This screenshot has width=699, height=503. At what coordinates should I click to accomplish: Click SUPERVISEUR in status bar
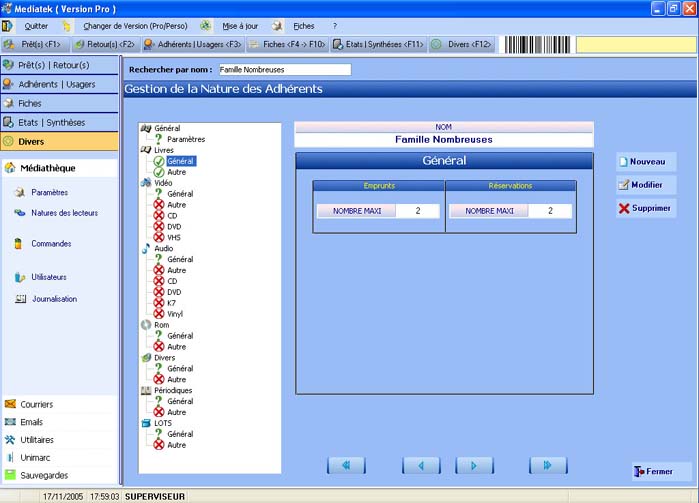click(155, 497)
